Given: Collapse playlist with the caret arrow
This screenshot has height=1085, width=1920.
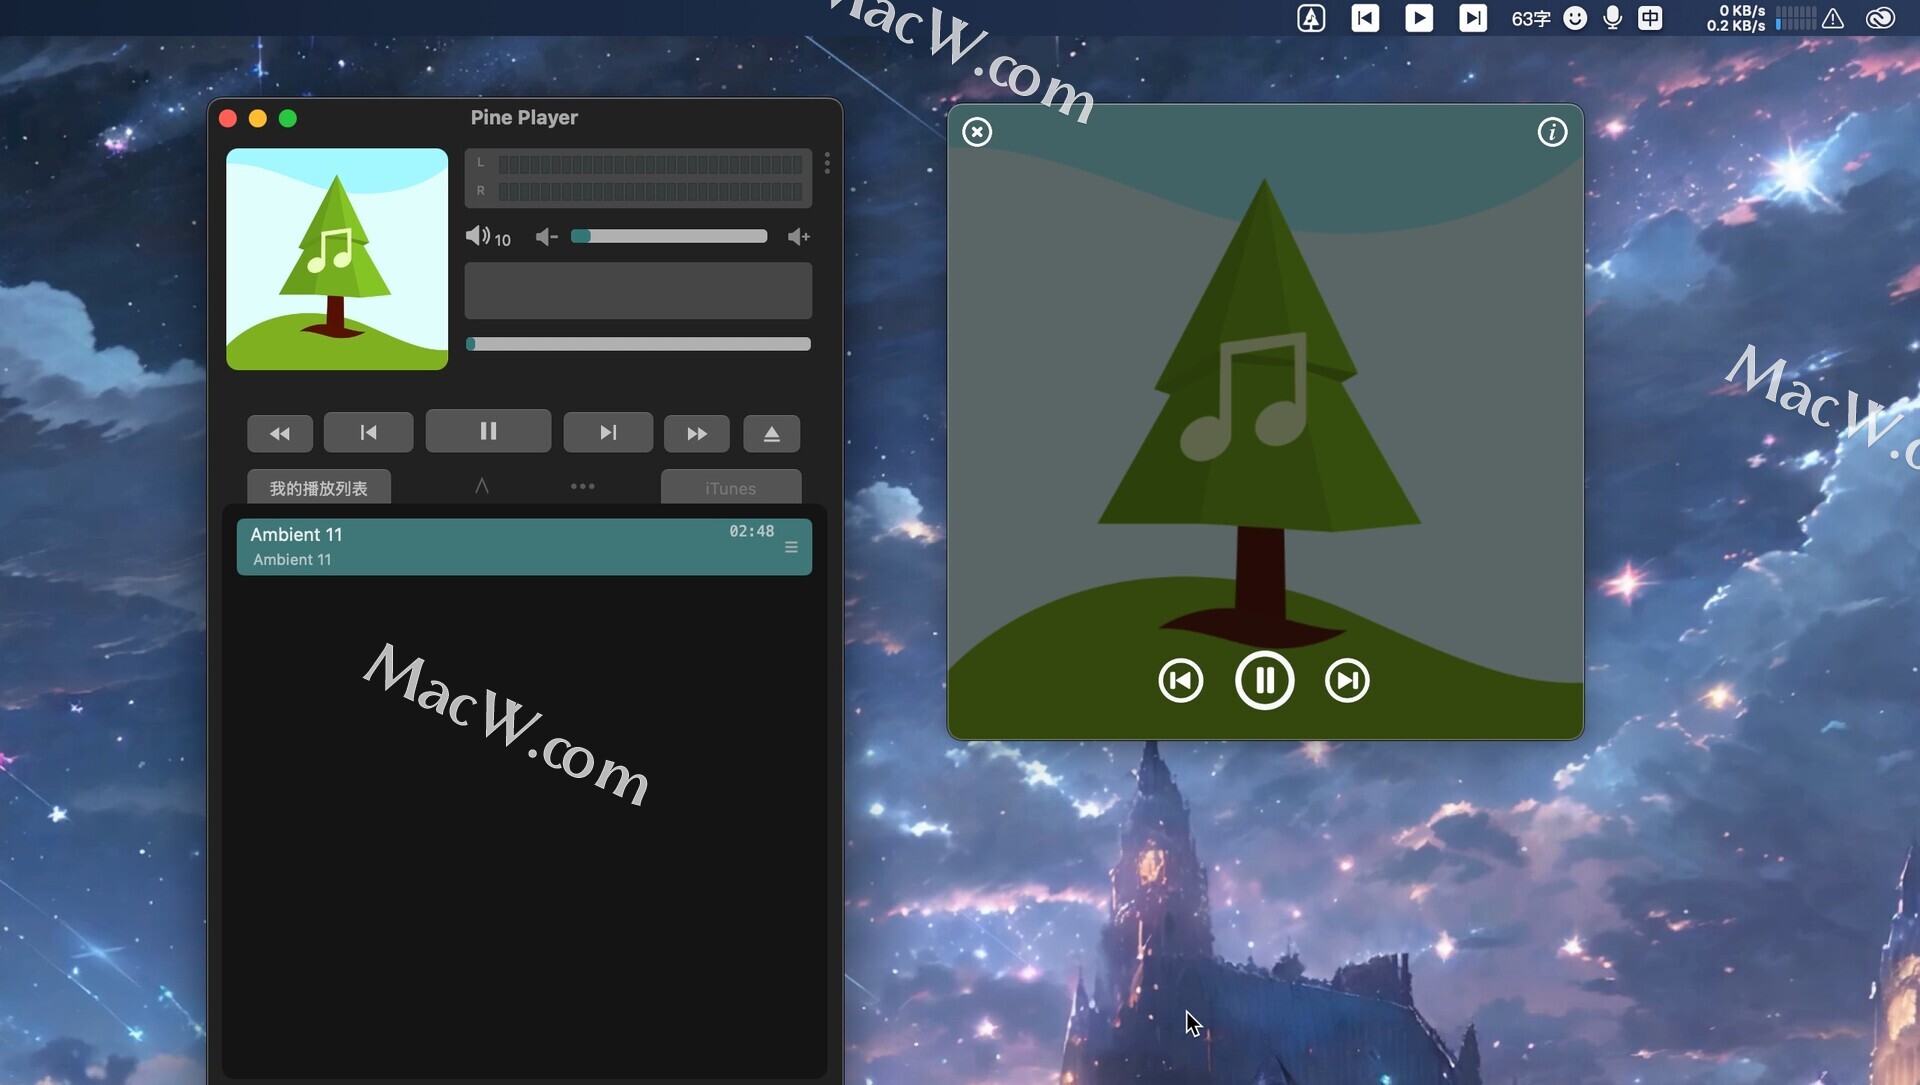Looking at the screenshot, I should [482, 486].
